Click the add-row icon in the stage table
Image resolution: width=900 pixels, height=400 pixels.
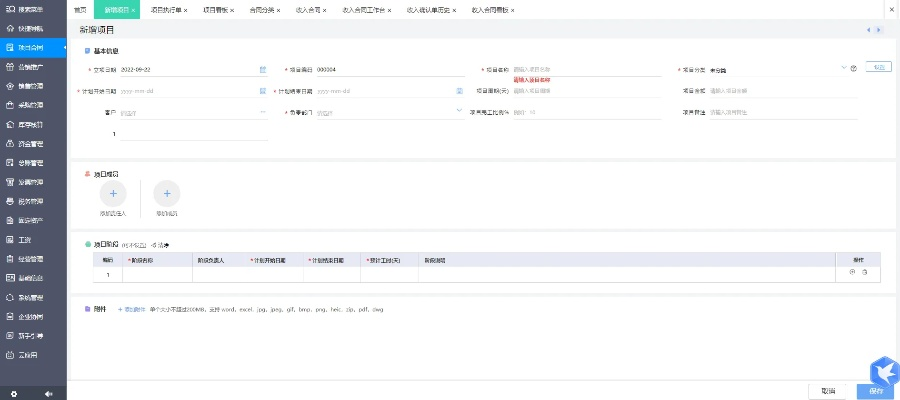click(852, 273)
